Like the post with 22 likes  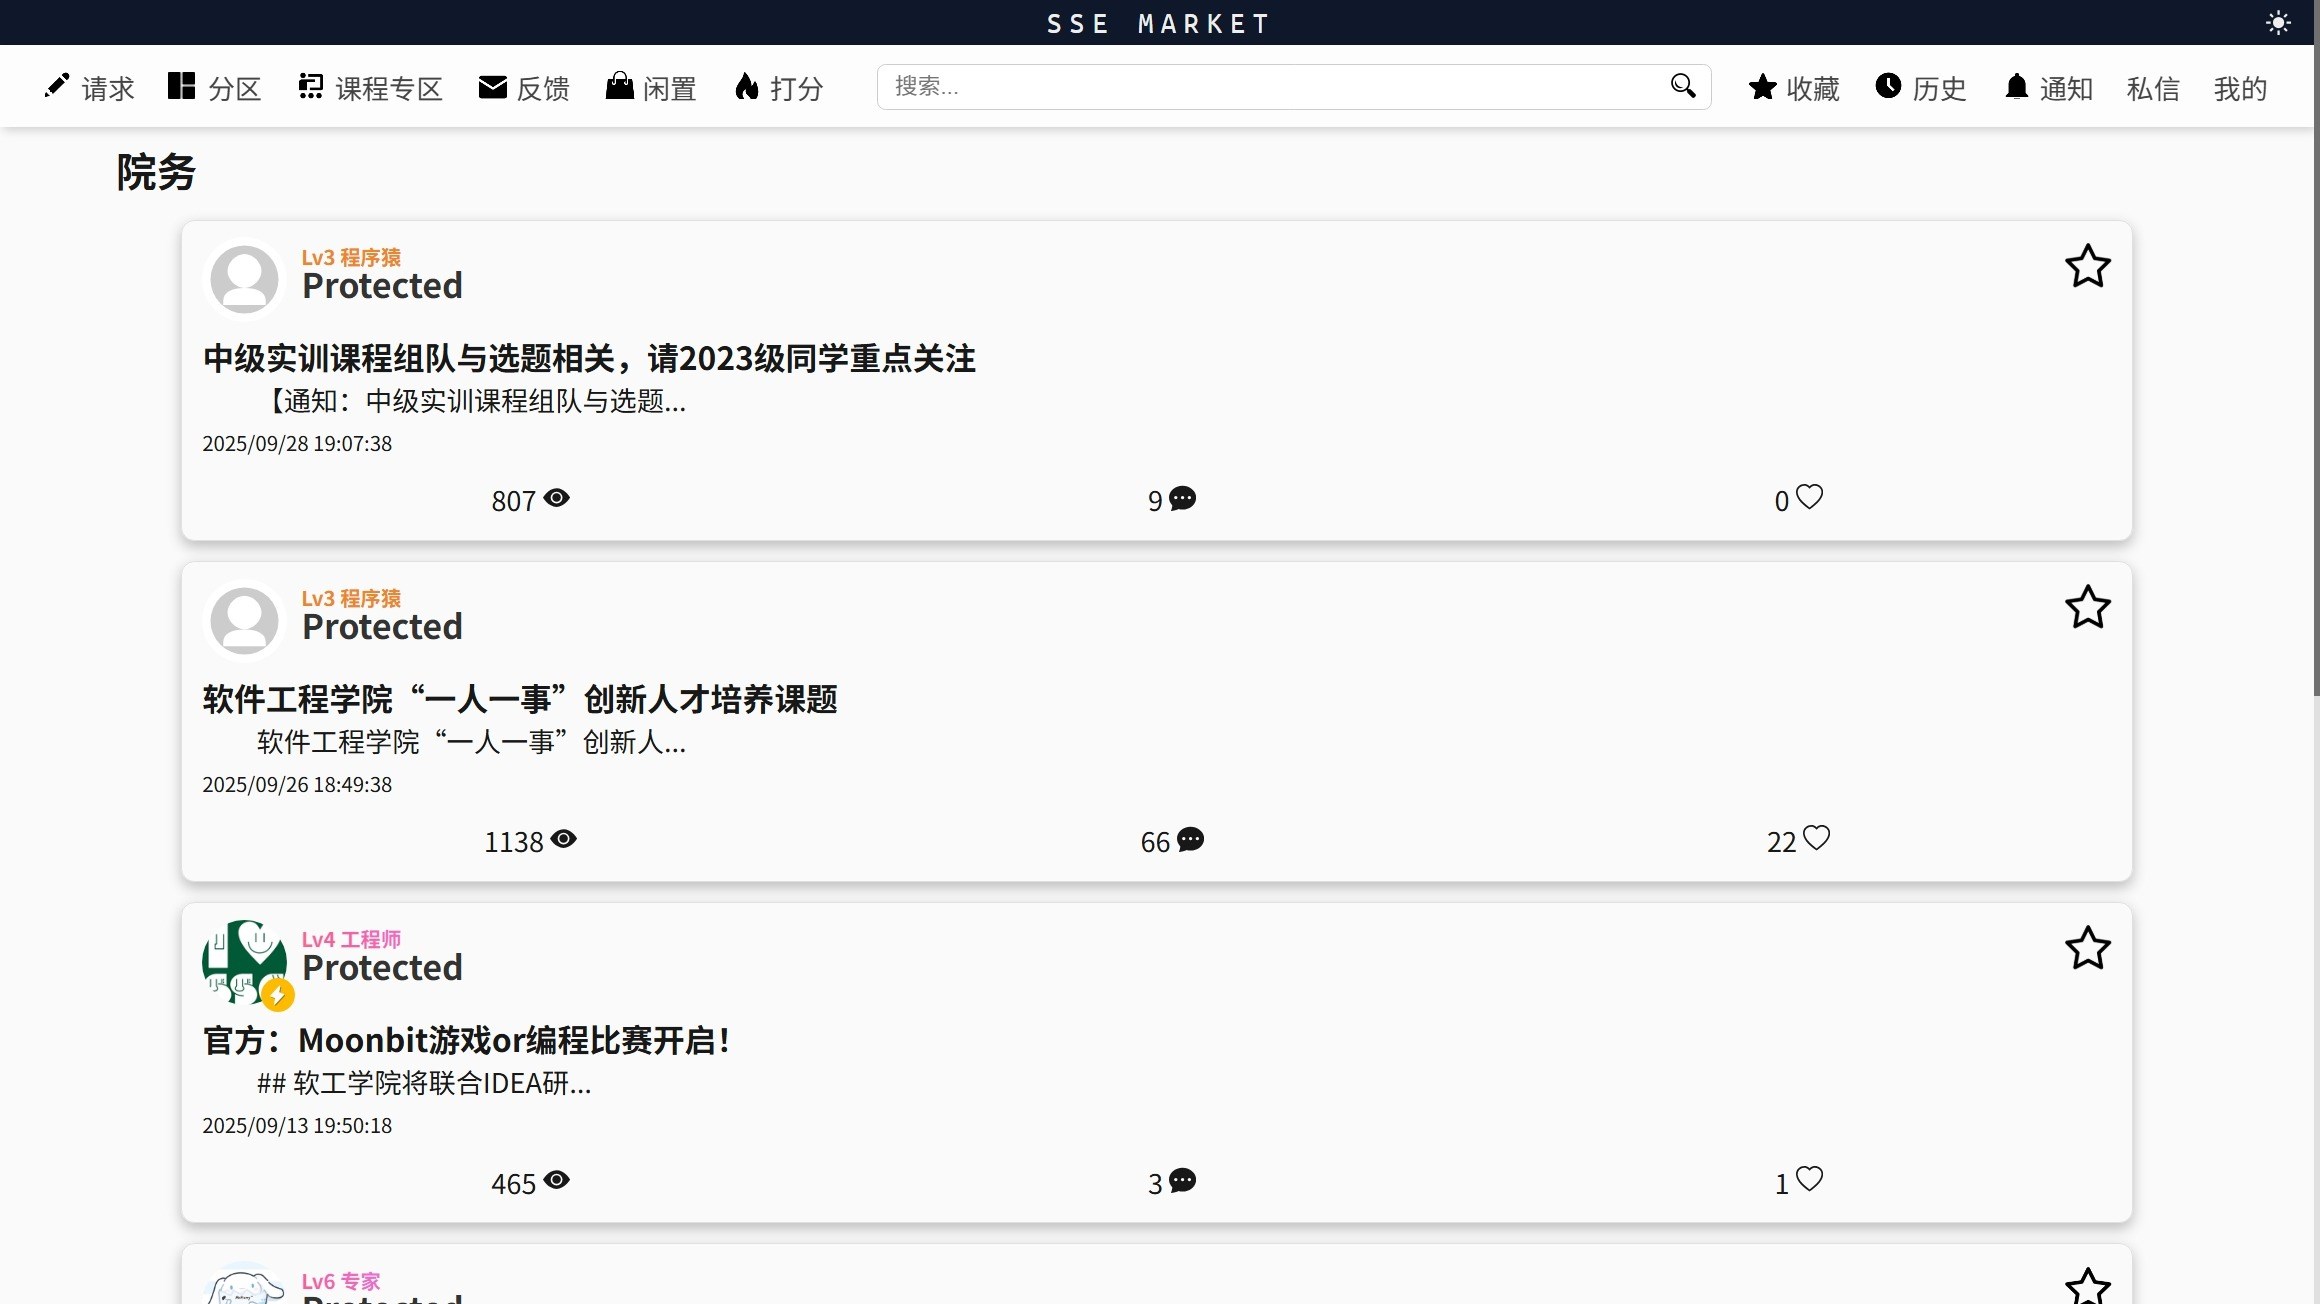(1816, 838)
